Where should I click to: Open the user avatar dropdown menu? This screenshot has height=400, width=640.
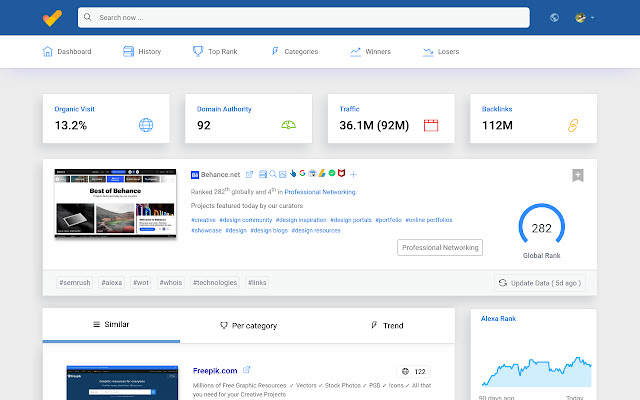click(x=584, y=18)
